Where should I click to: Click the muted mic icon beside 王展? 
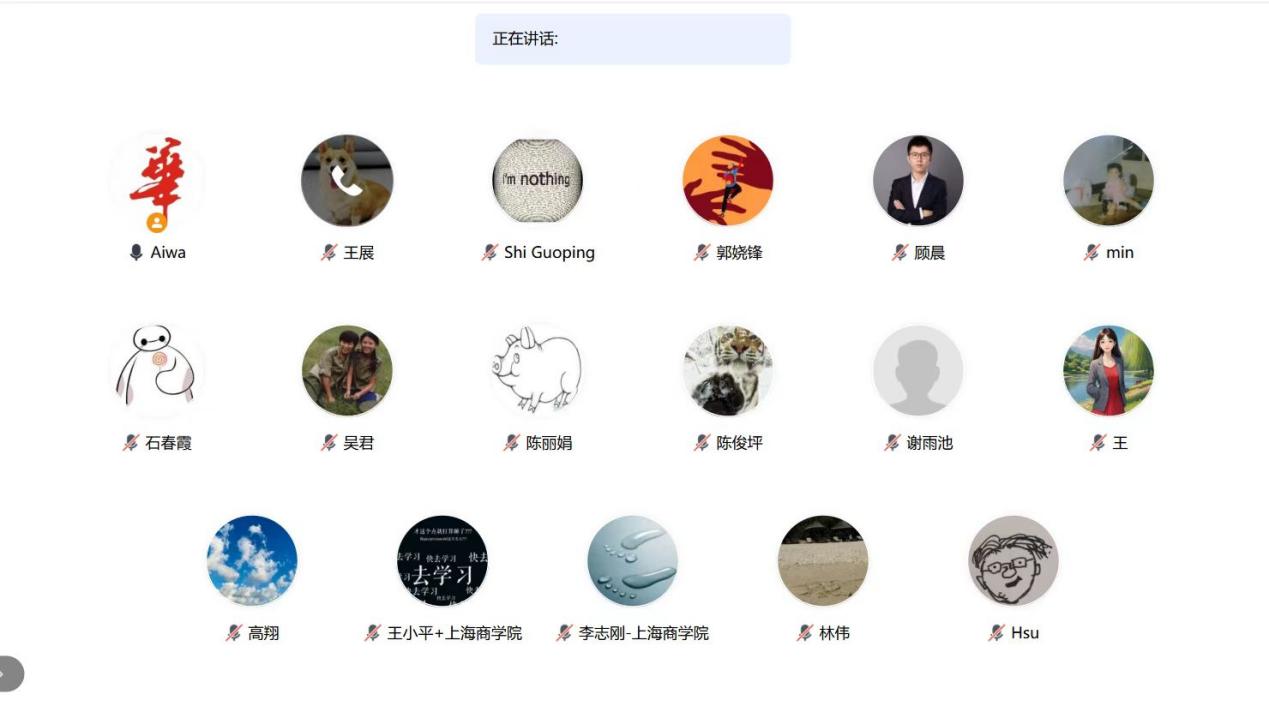click(x=329, y=253)
